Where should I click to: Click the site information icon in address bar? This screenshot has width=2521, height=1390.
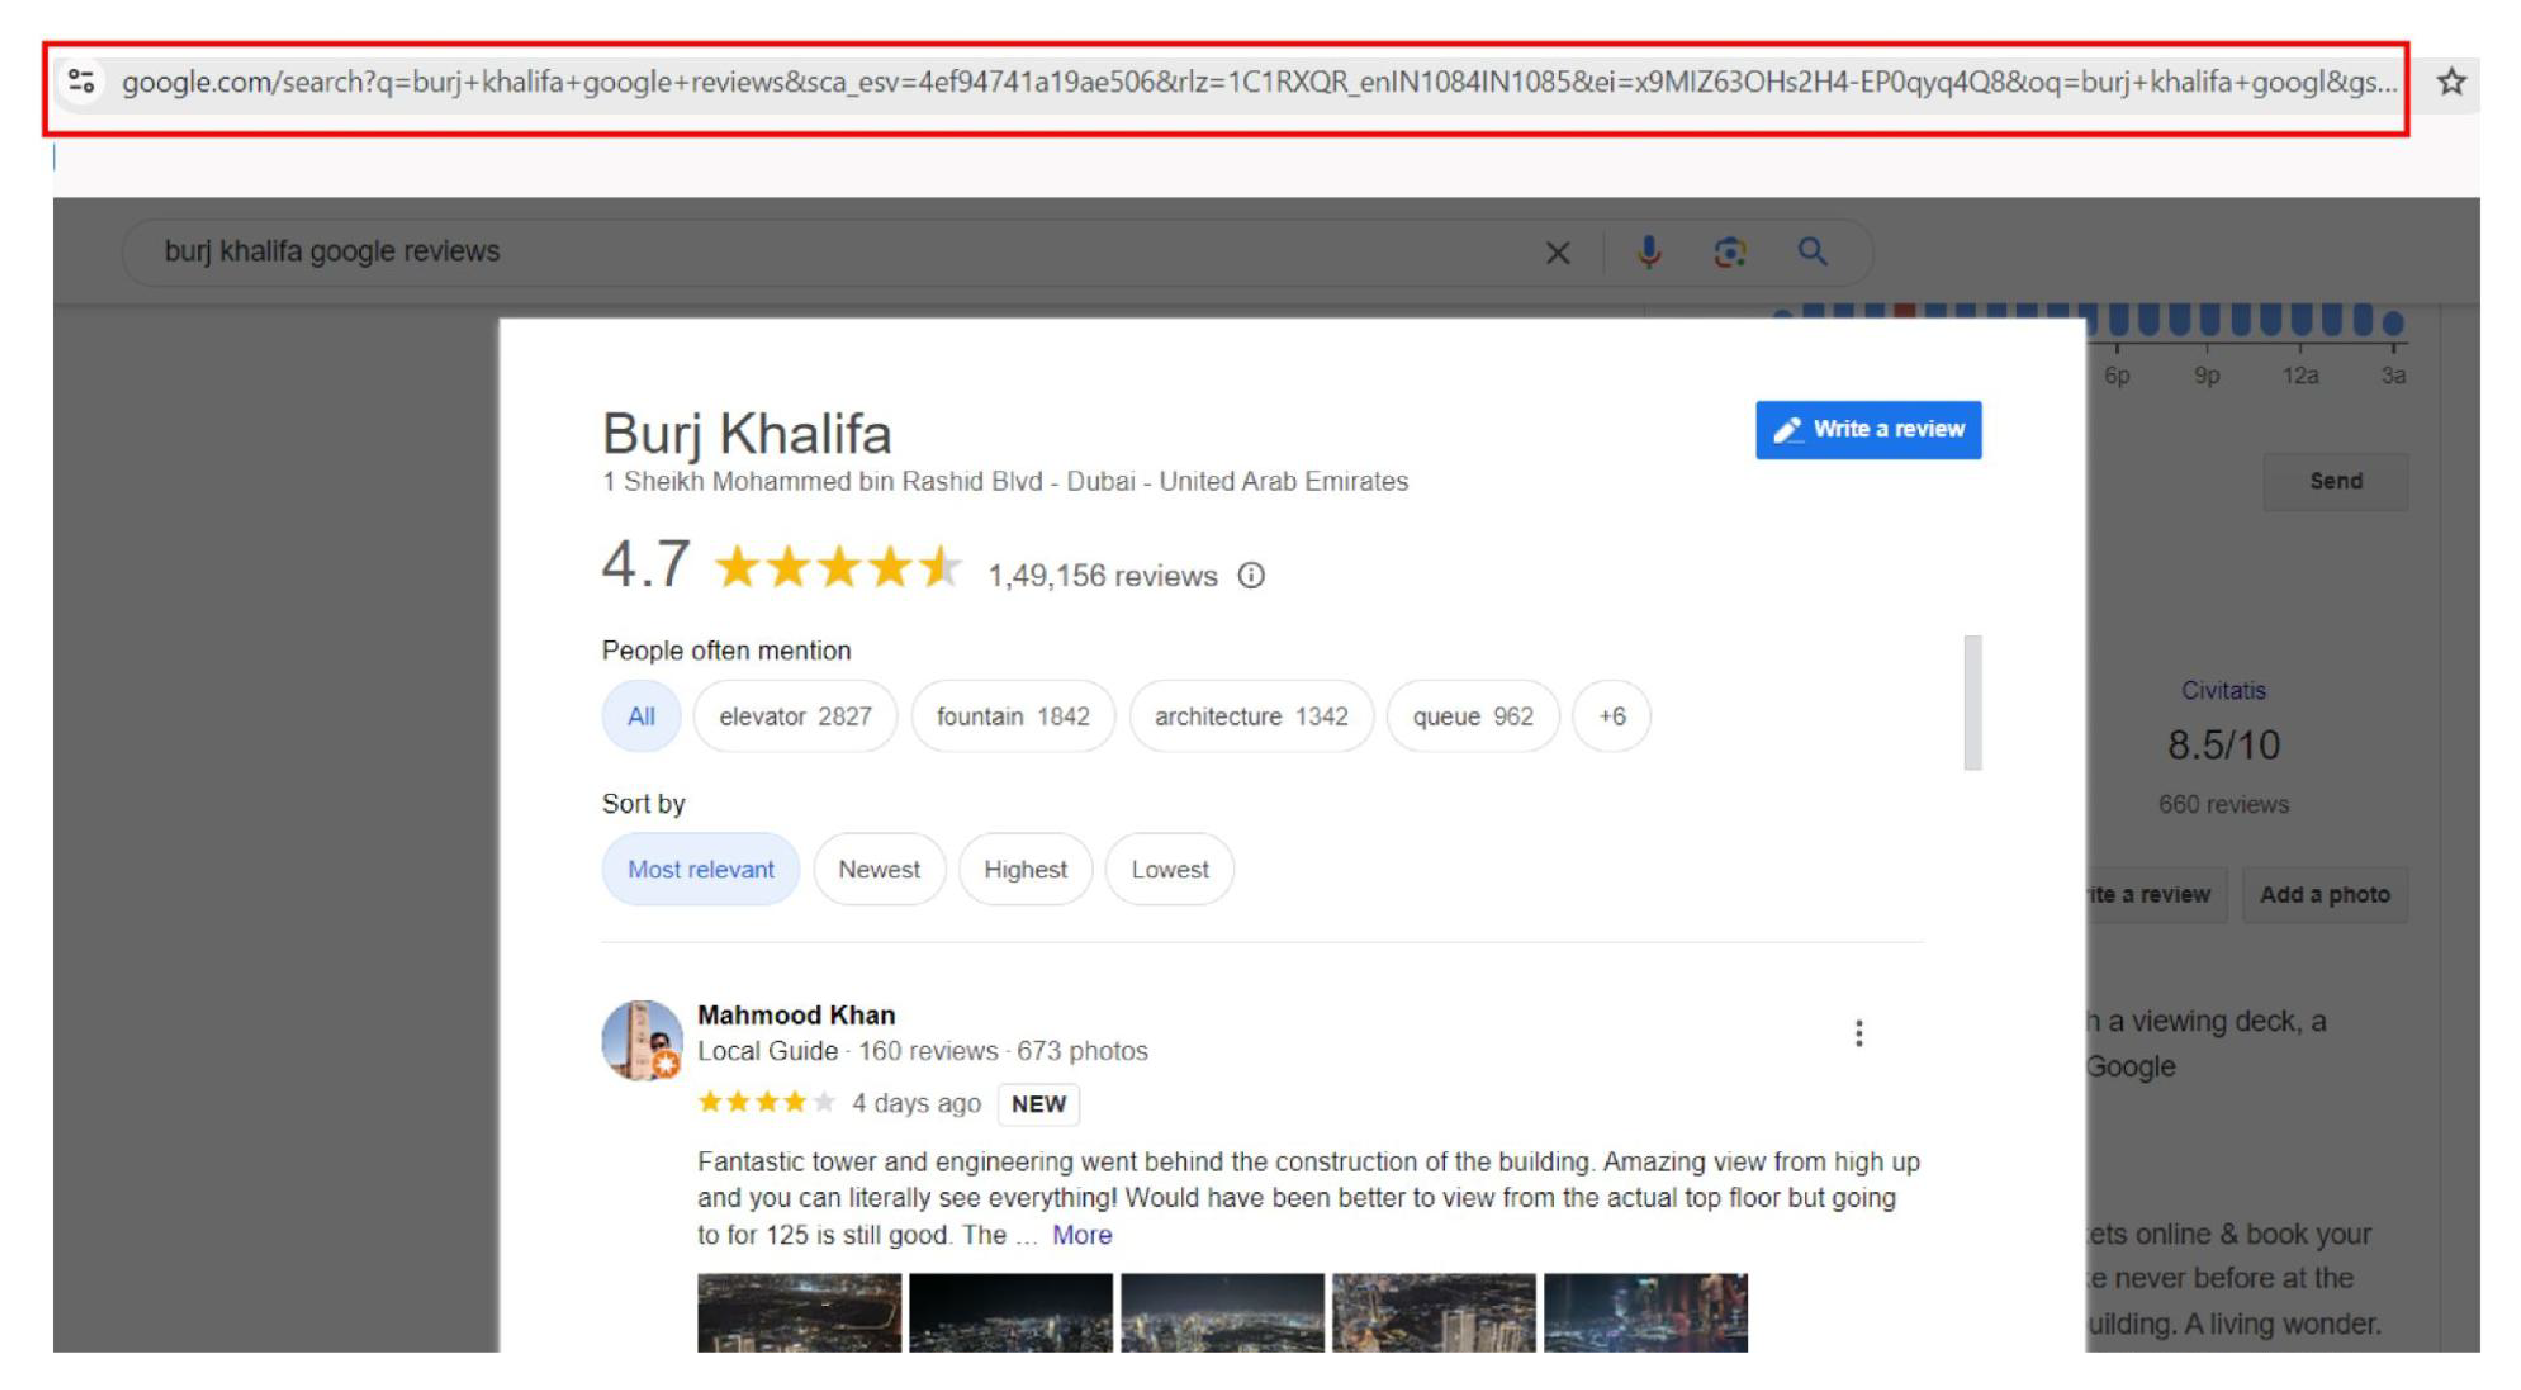click(x=81, y=81)
